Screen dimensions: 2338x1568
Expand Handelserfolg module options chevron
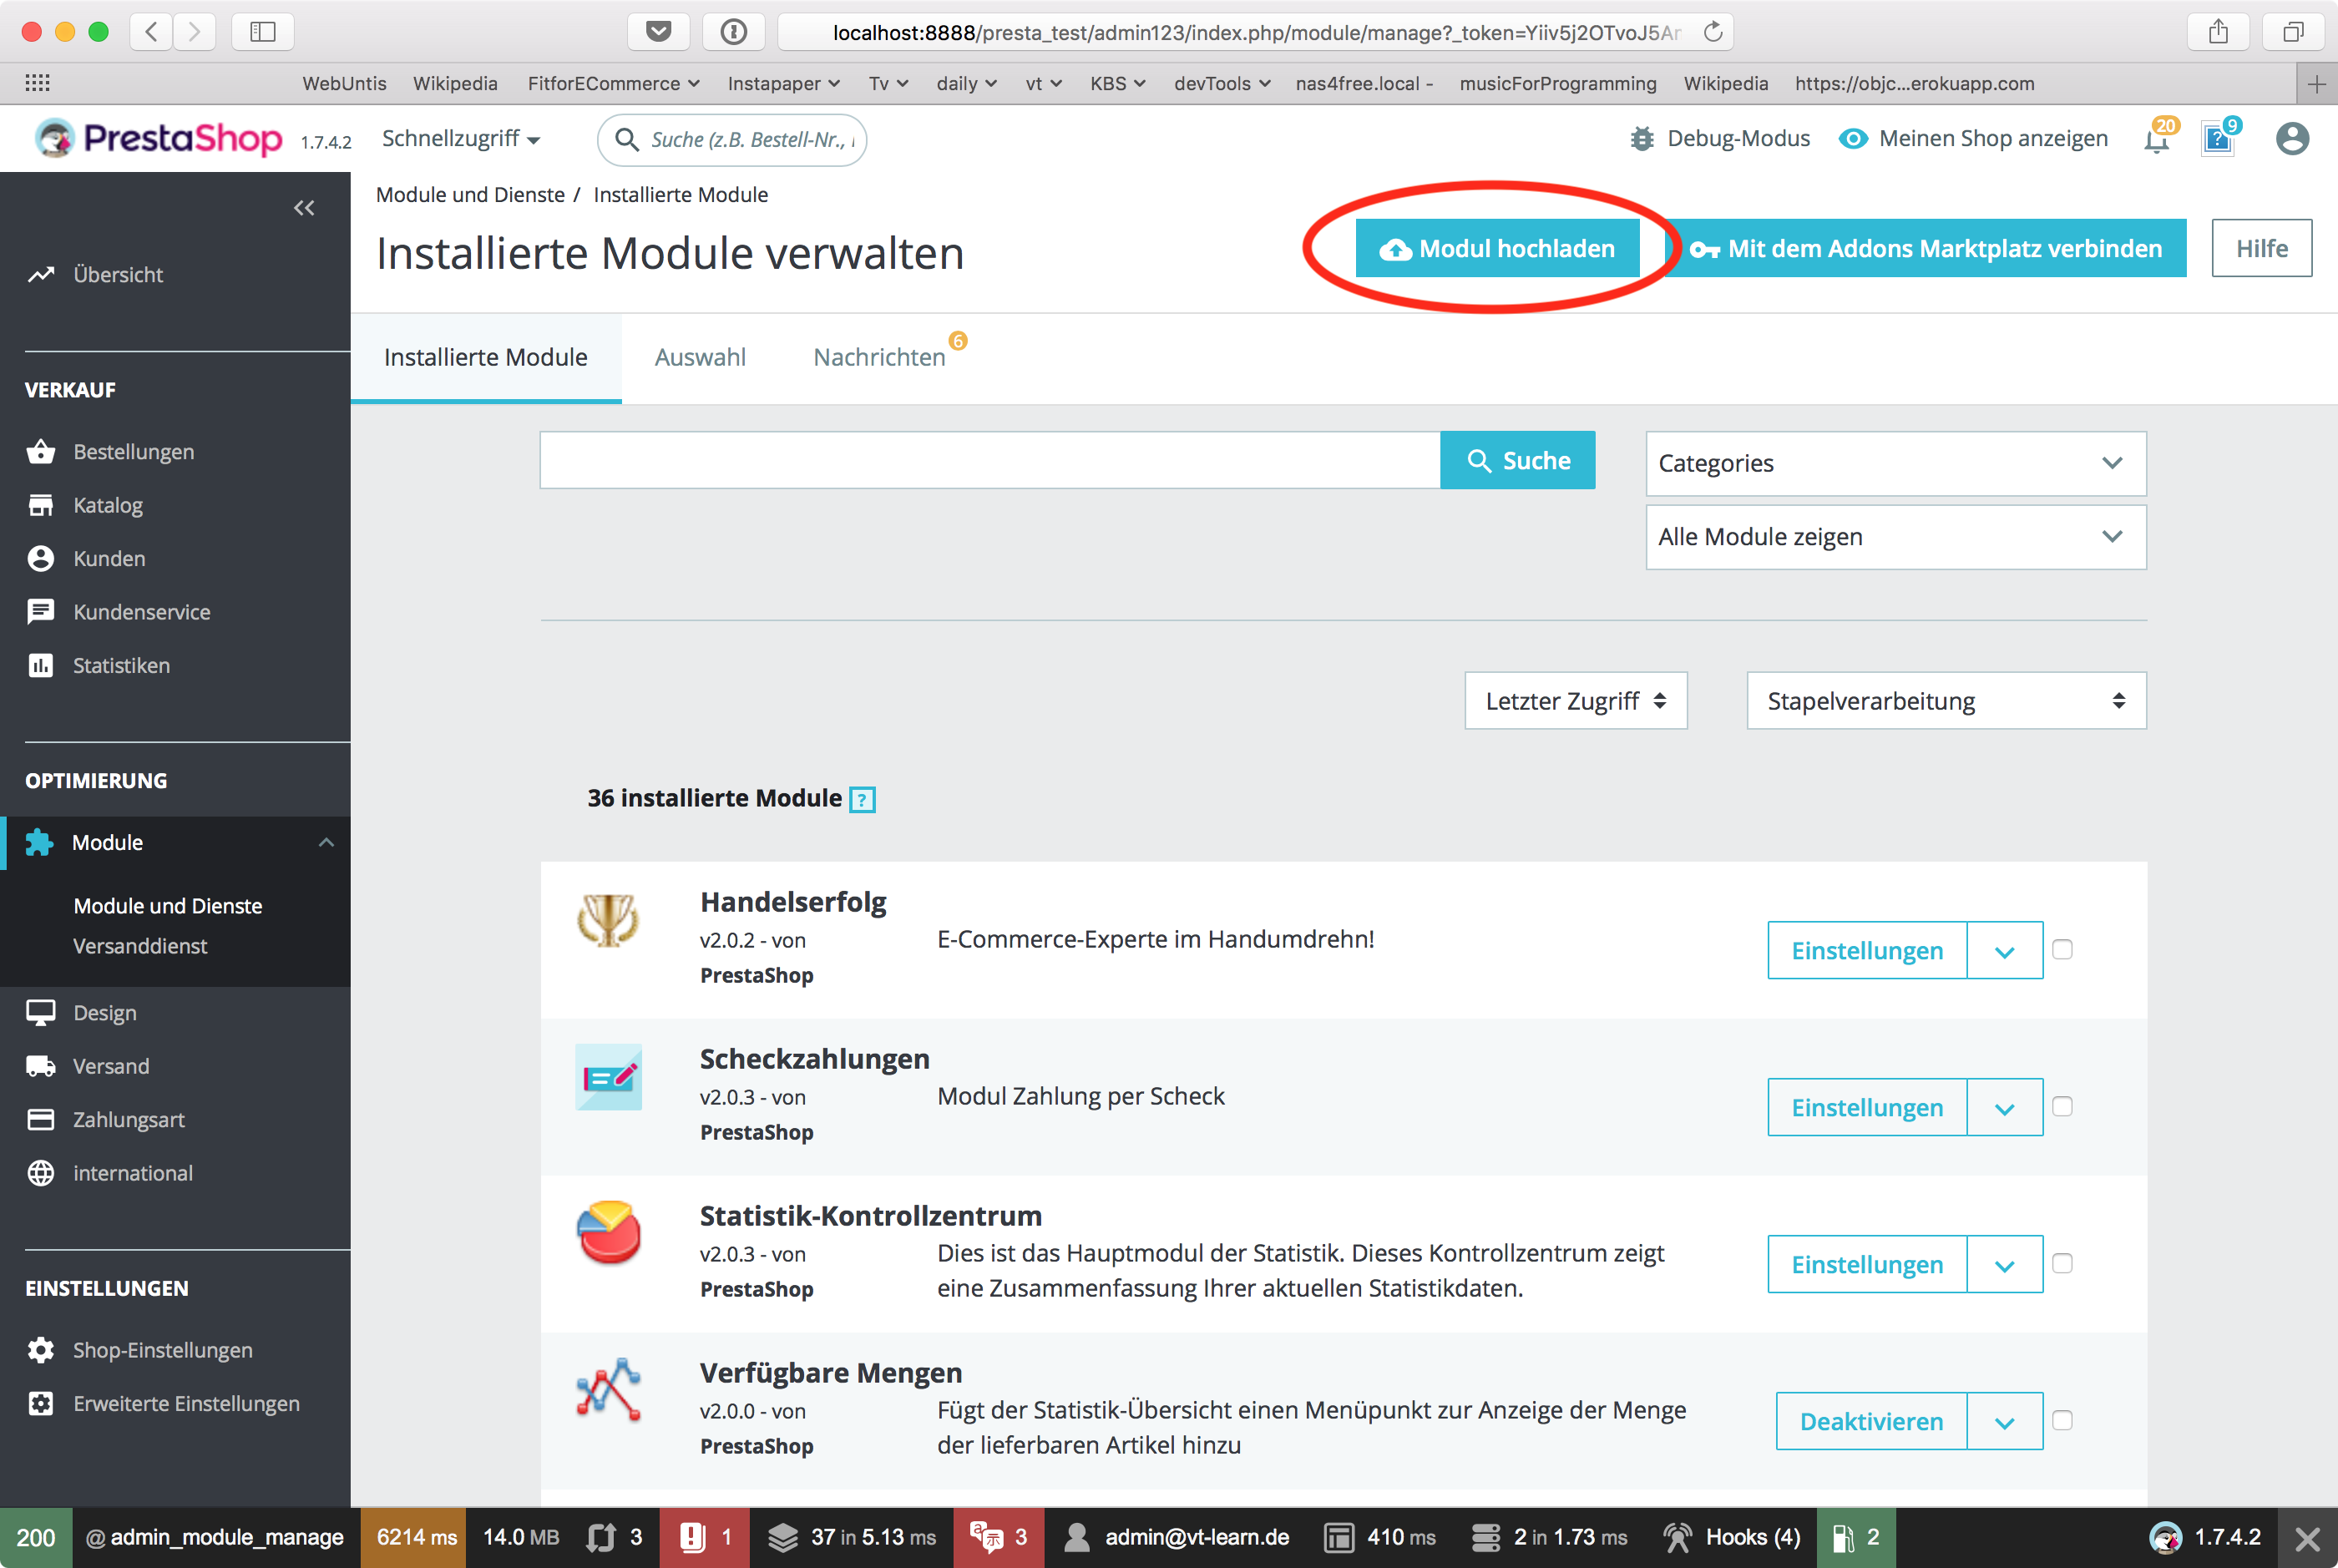[x=2006, y=950]
